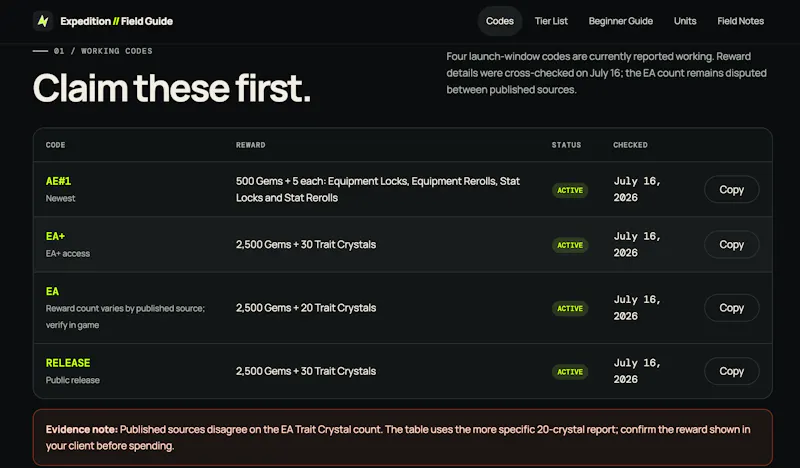Copy the EA code
This screenshot has height=468, width=800.
pos(731,308)
